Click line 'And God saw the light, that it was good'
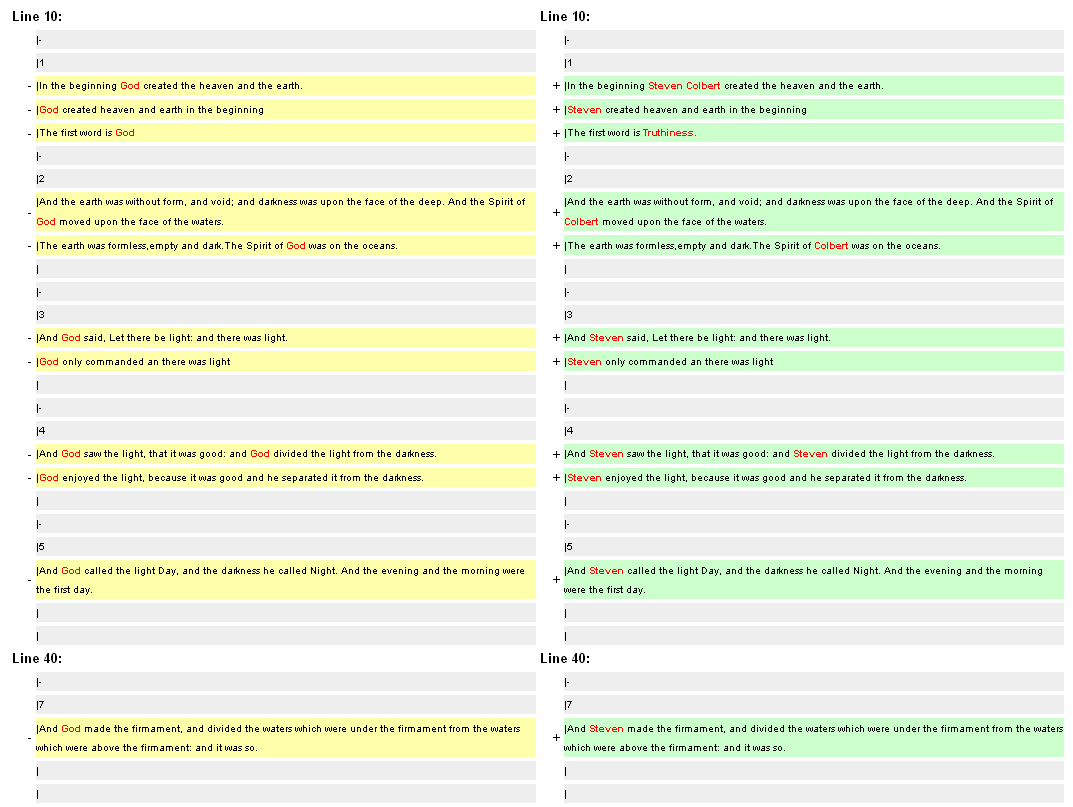 (285, 454)
